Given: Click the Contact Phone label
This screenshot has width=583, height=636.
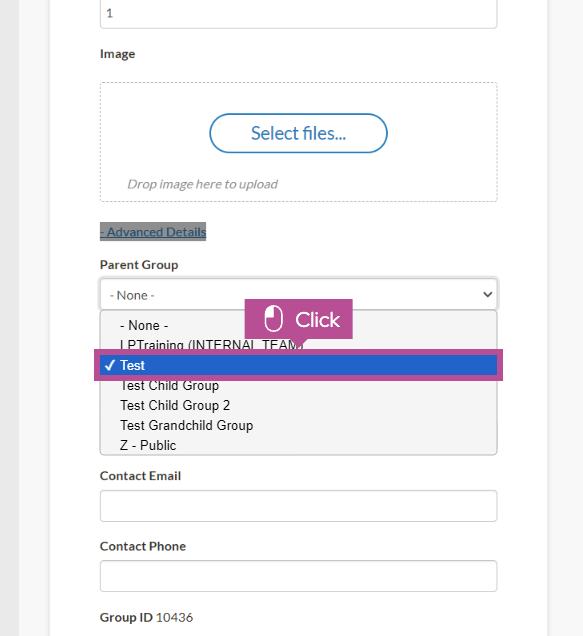Looking at the screenshot, I should 143,546.
